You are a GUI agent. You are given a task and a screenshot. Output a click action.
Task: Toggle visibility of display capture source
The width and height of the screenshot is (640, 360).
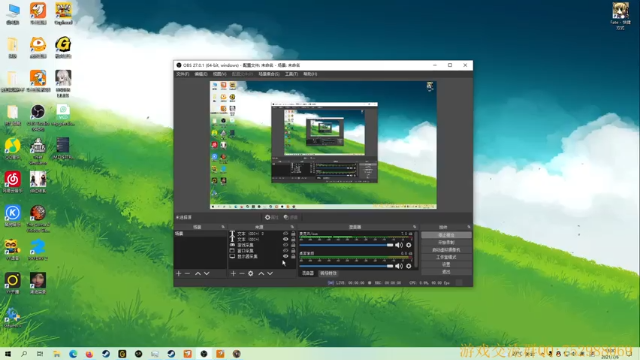tap(285, 256)
